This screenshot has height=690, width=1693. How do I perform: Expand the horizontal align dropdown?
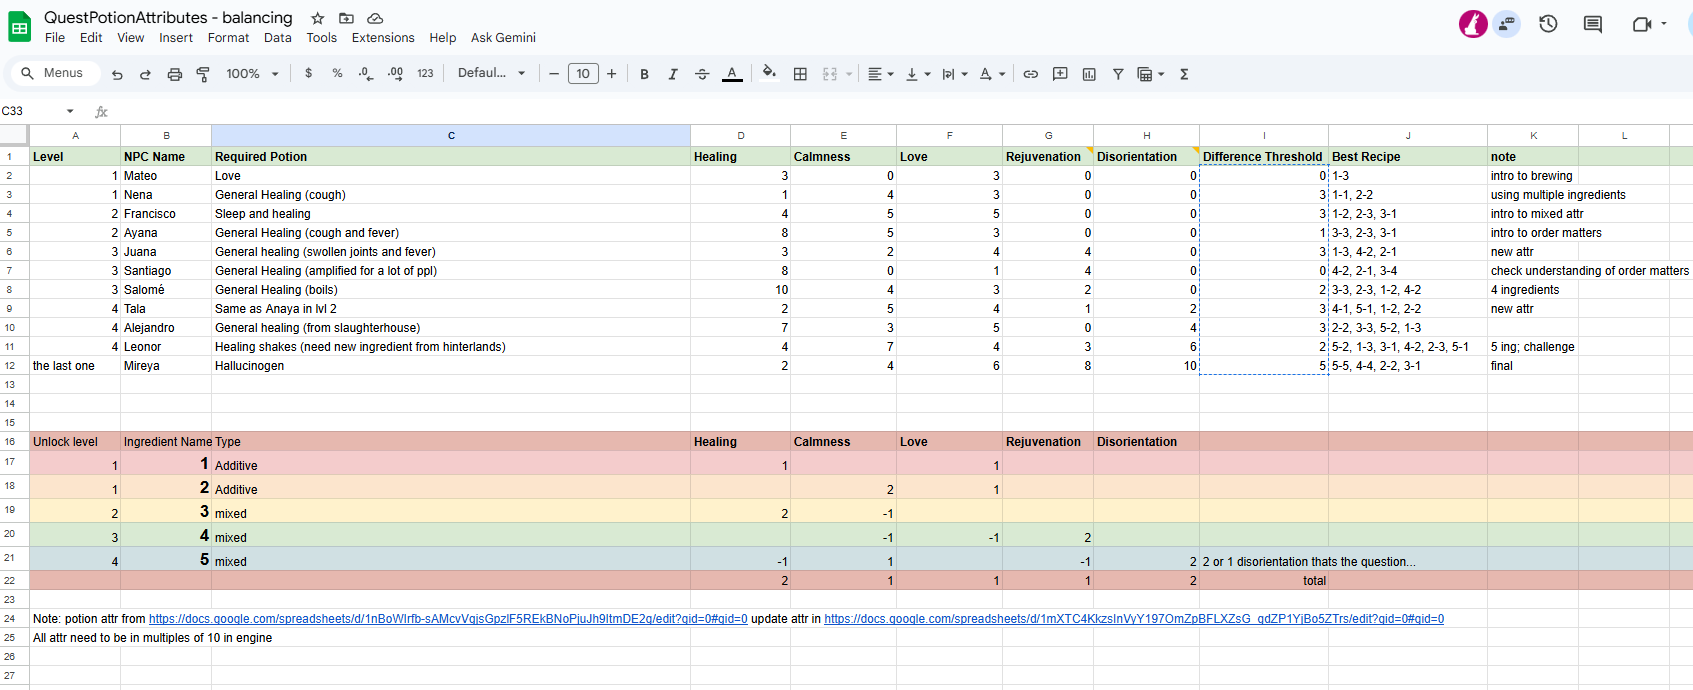click(x=880, y=74)
